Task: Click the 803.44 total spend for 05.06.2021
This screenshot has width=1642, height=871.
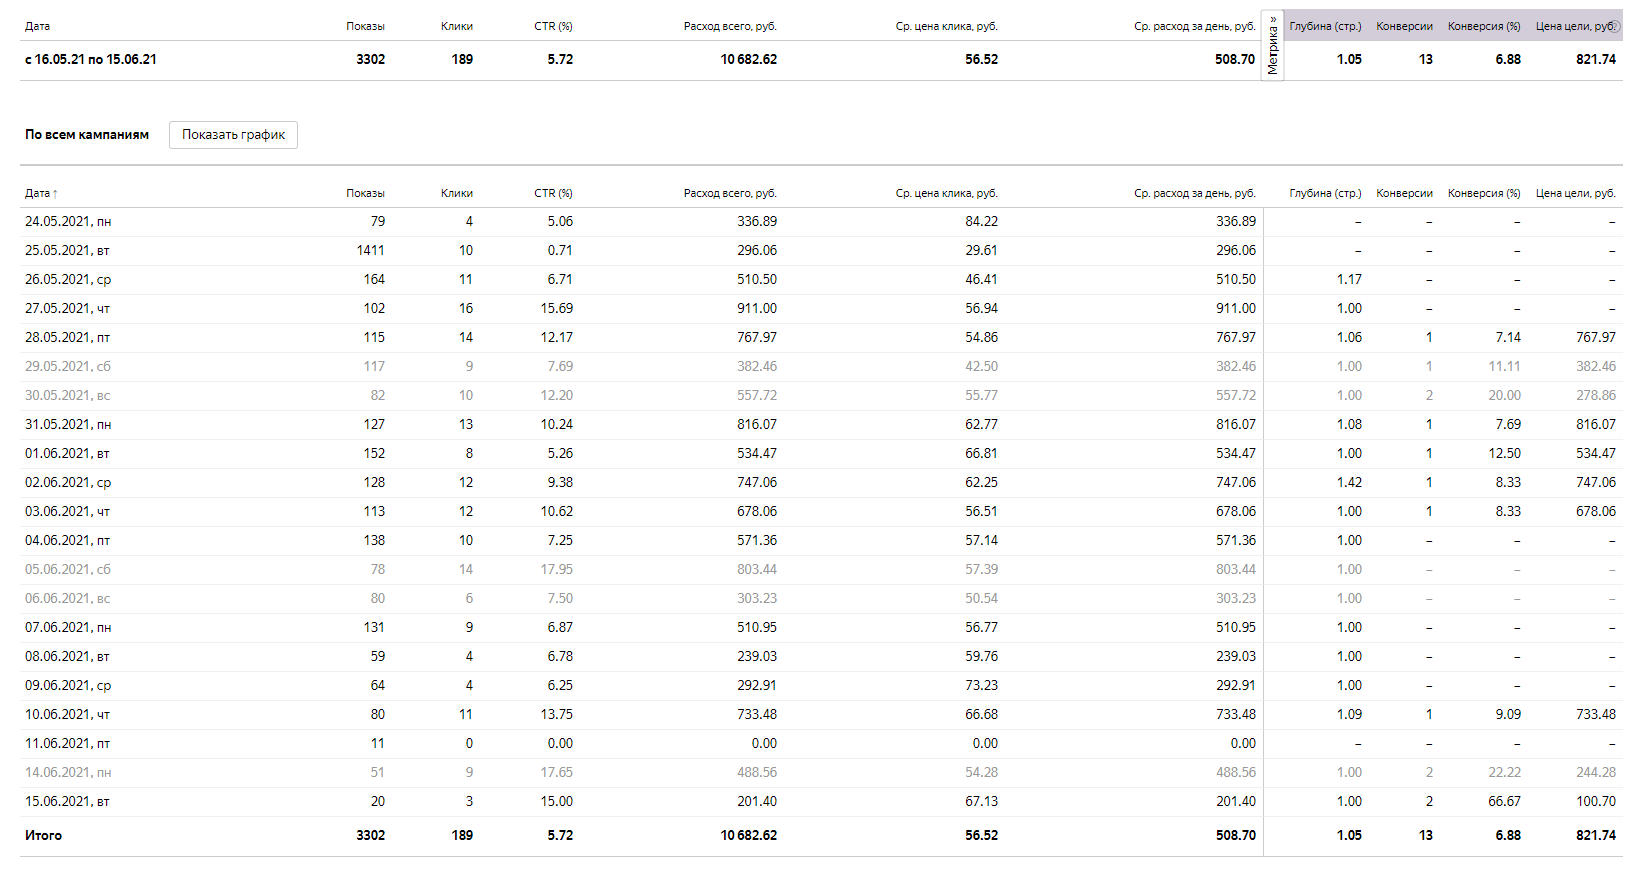Action: [x=757, y=569]
